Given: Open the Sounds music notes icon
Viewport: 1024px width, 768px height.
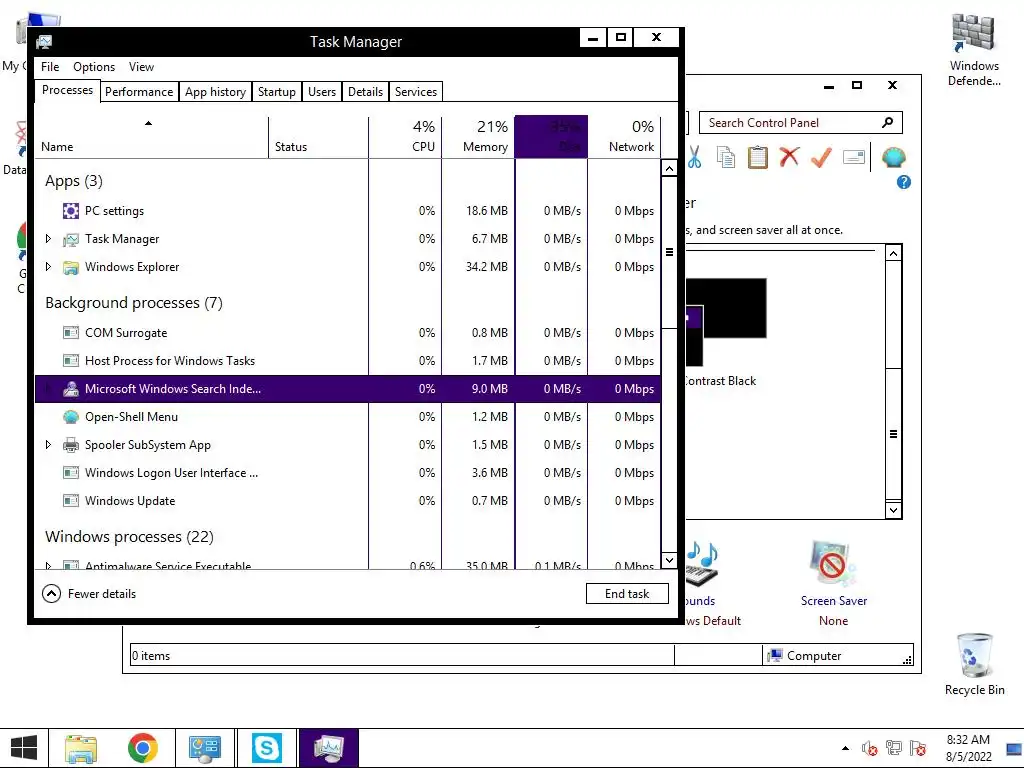Looking at the screenshot, I should (x=702, y=564).
